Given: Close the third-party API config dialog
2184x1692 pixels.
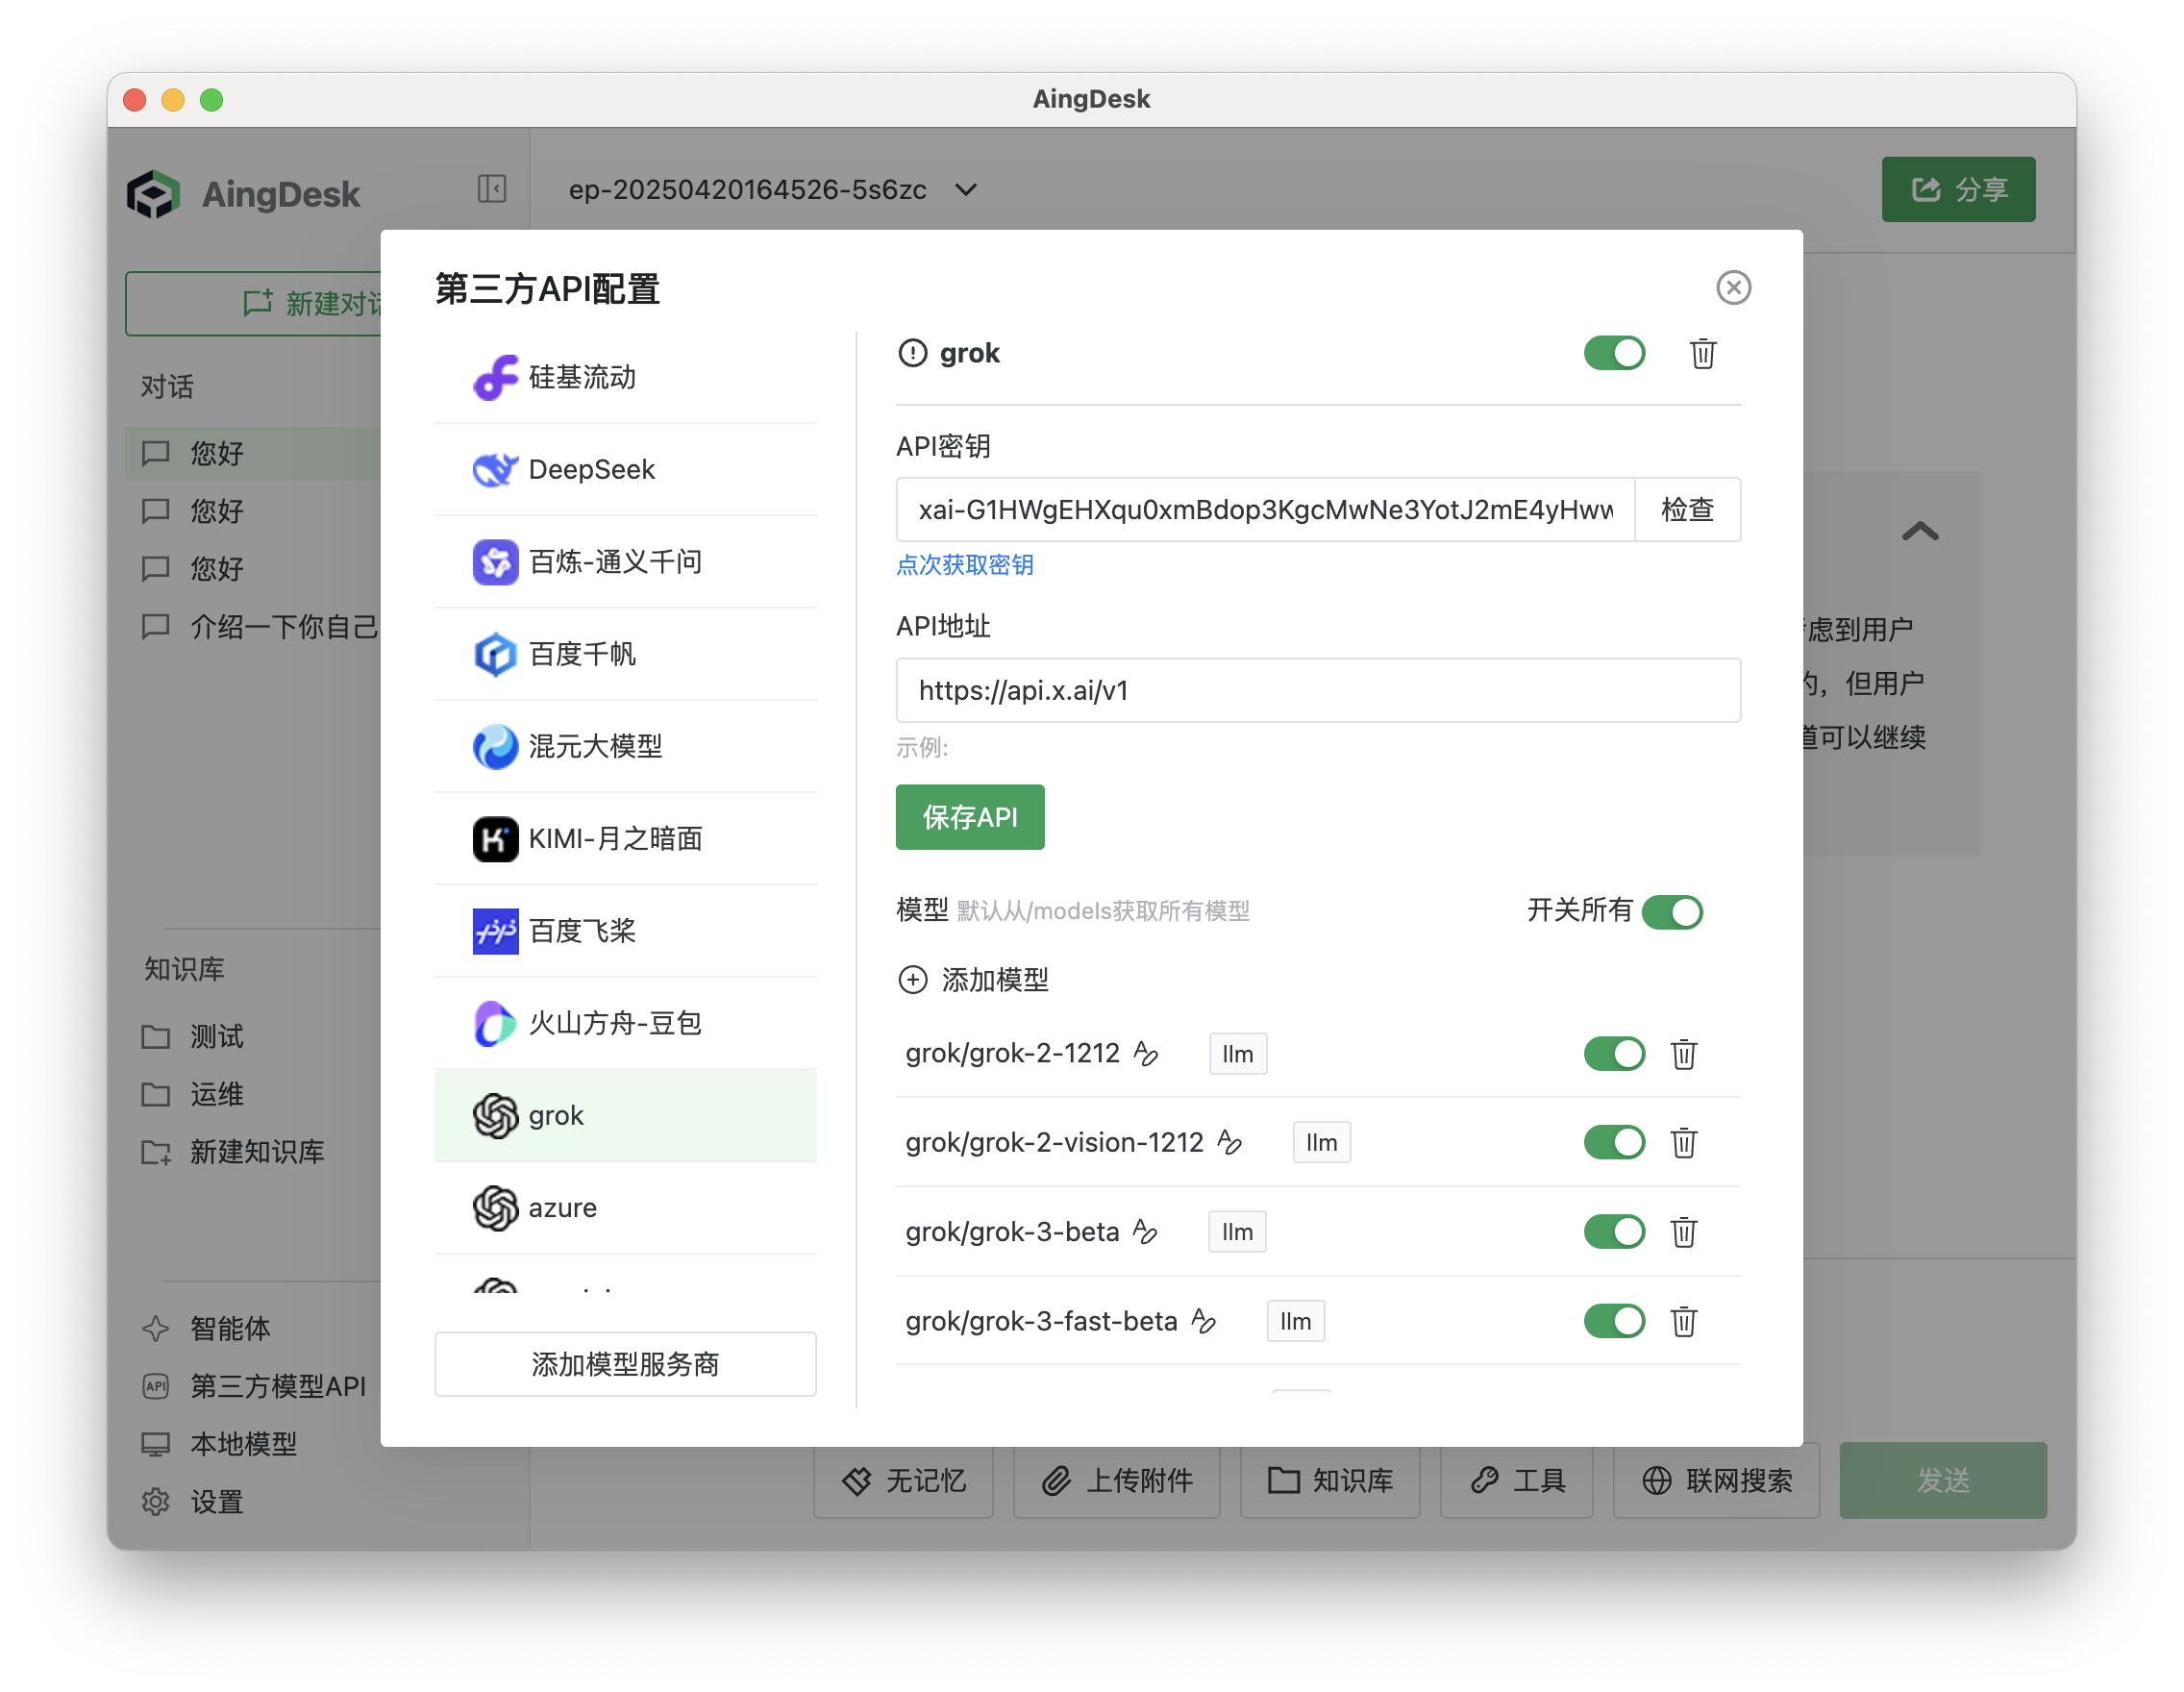Looking at the screenshot, I should tap(1733, 288).
